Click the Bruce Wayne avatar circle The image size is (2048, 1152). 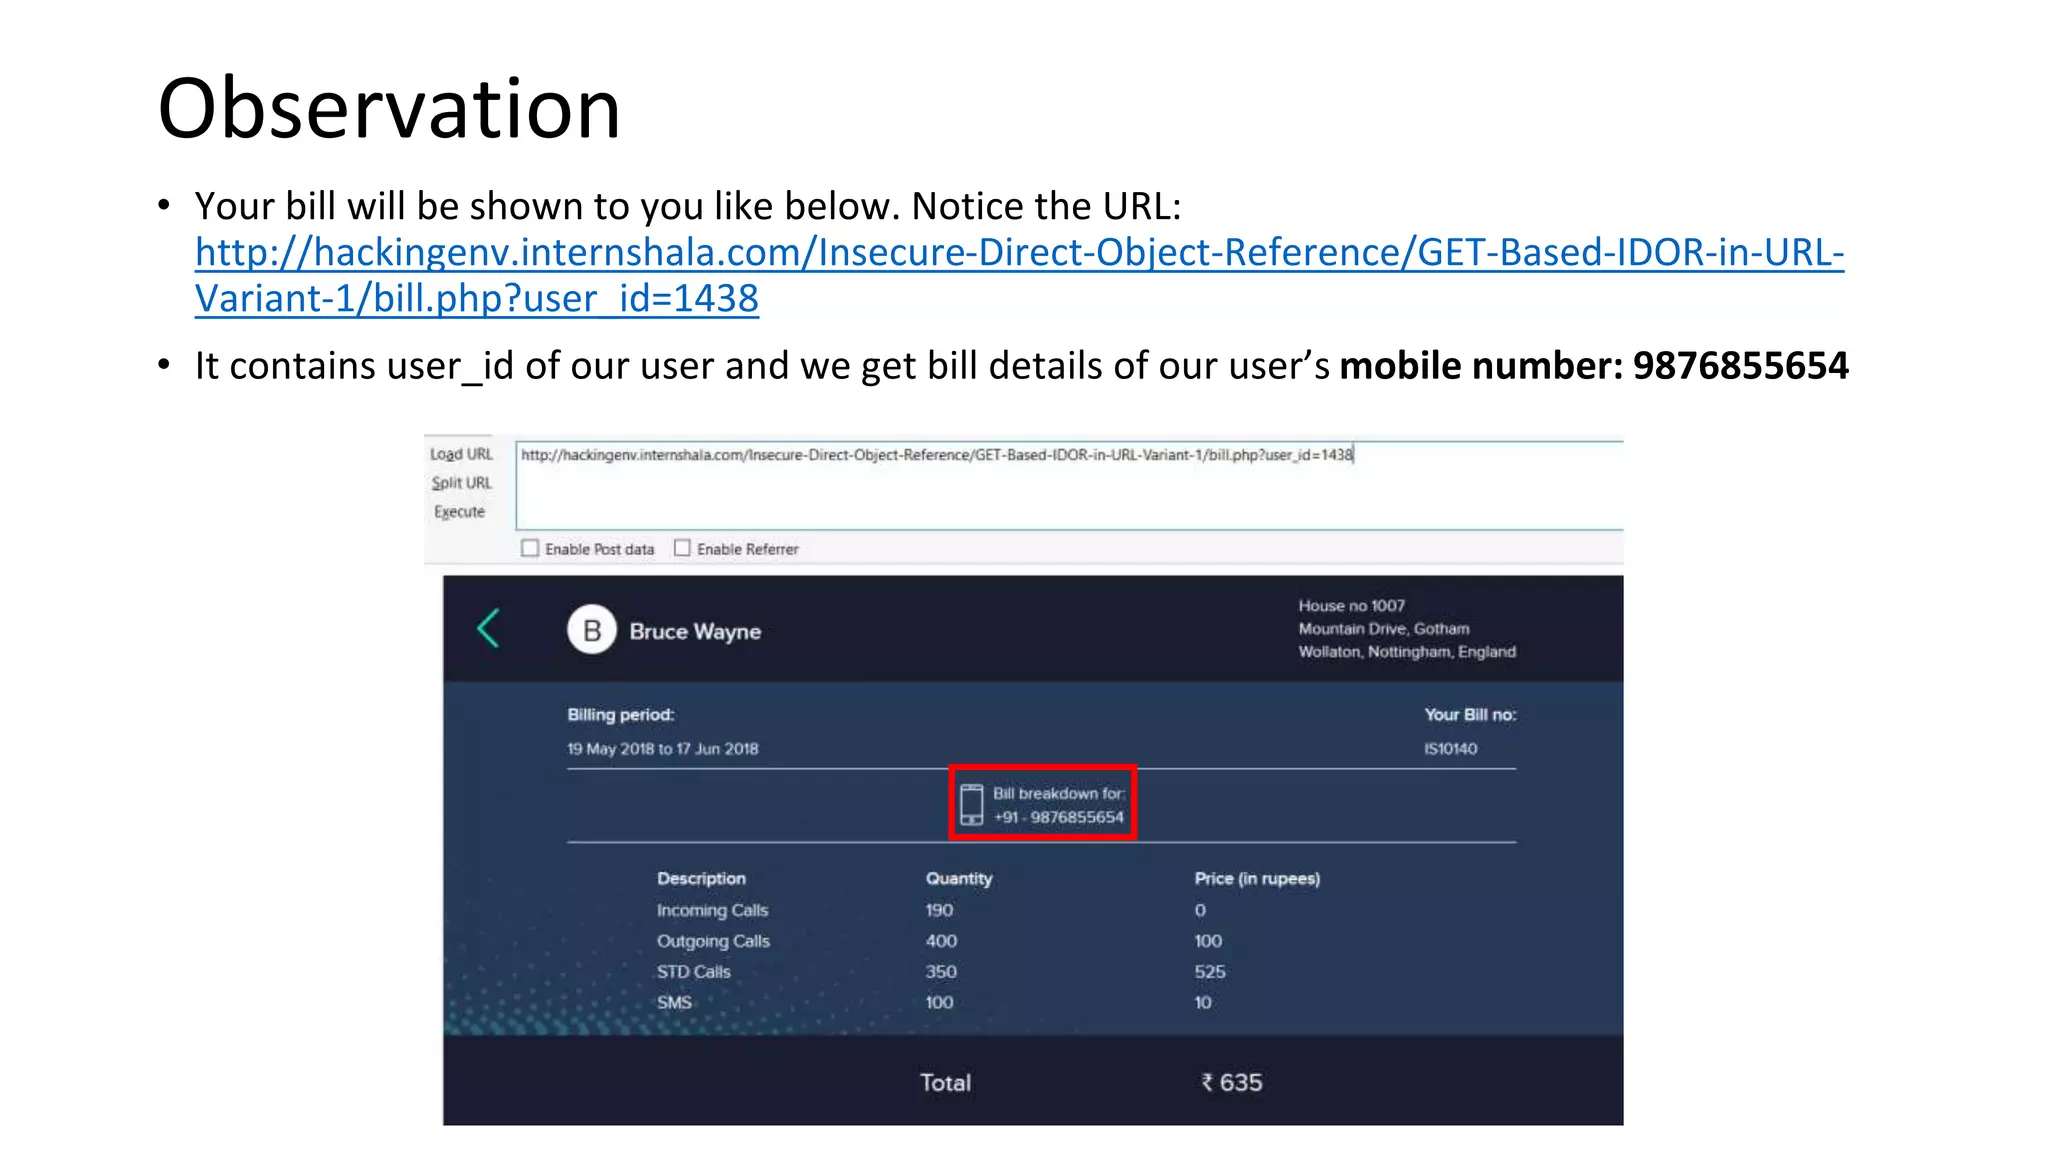point(592,630)
